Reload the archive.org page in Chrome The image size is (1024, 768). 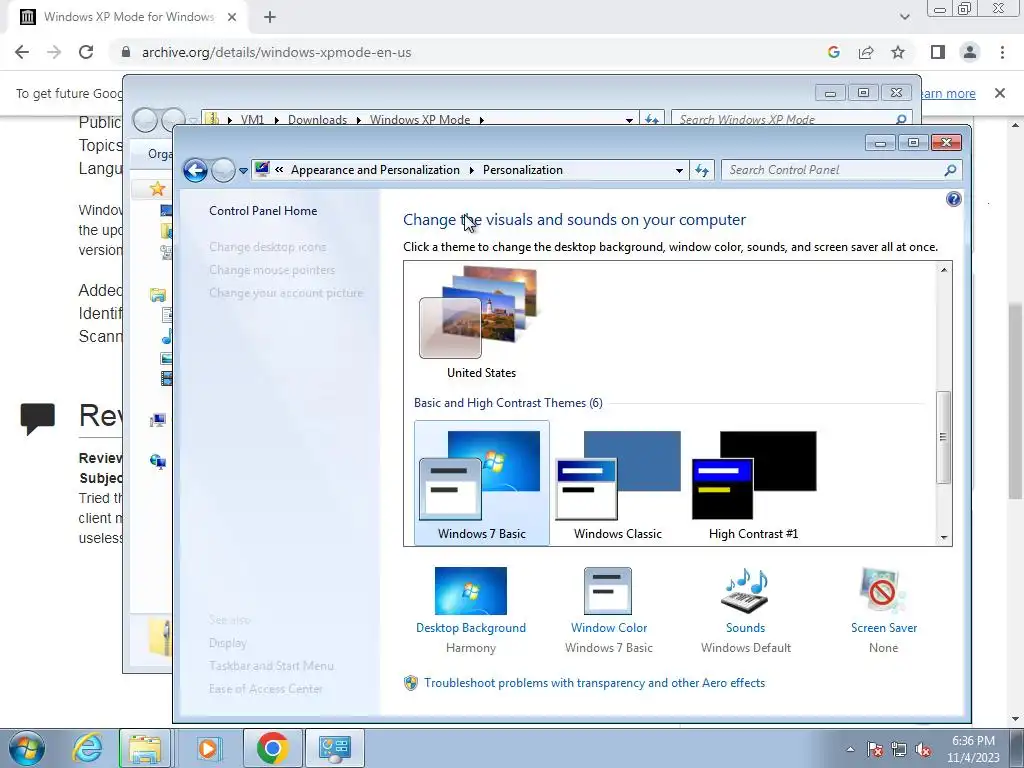(x=86, y=52)
